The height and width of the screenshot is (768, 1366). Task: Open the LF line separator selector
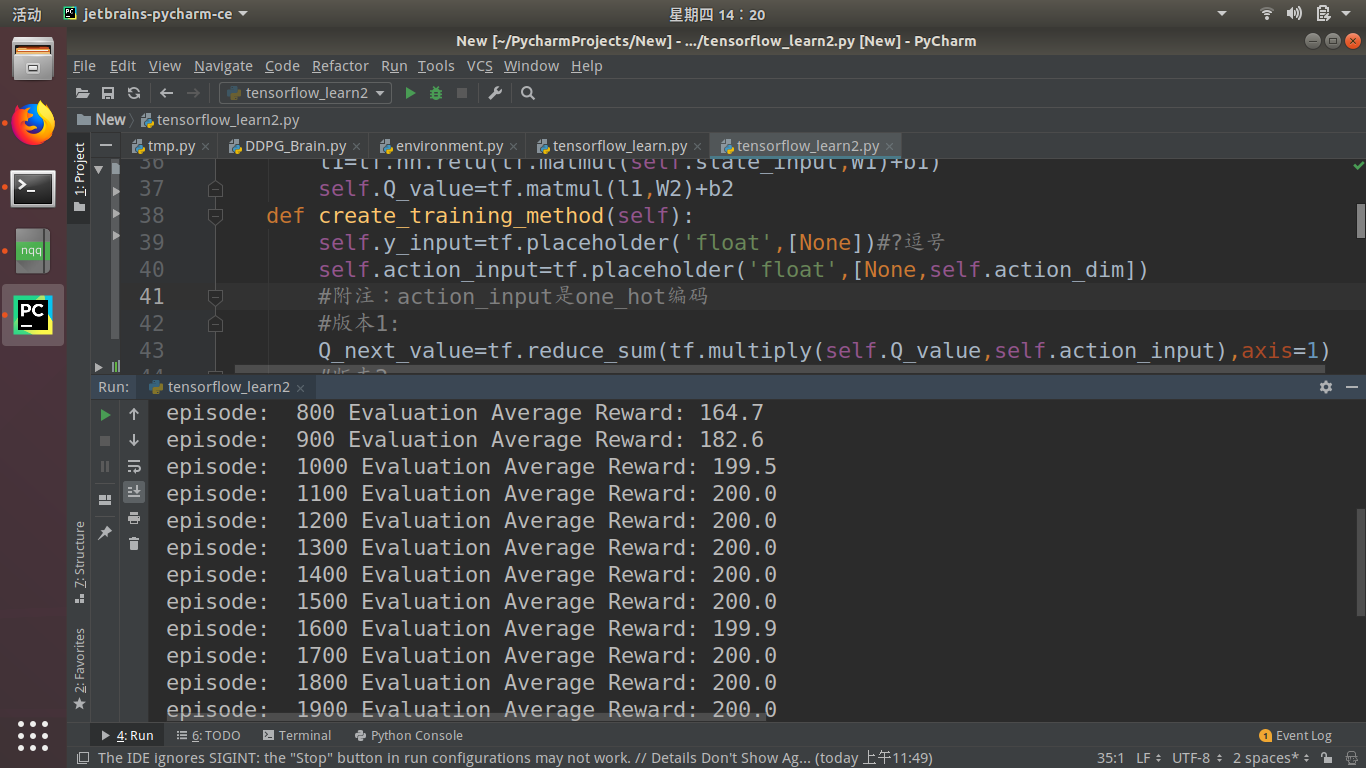pyautogui.click(x=1147, y=758)
